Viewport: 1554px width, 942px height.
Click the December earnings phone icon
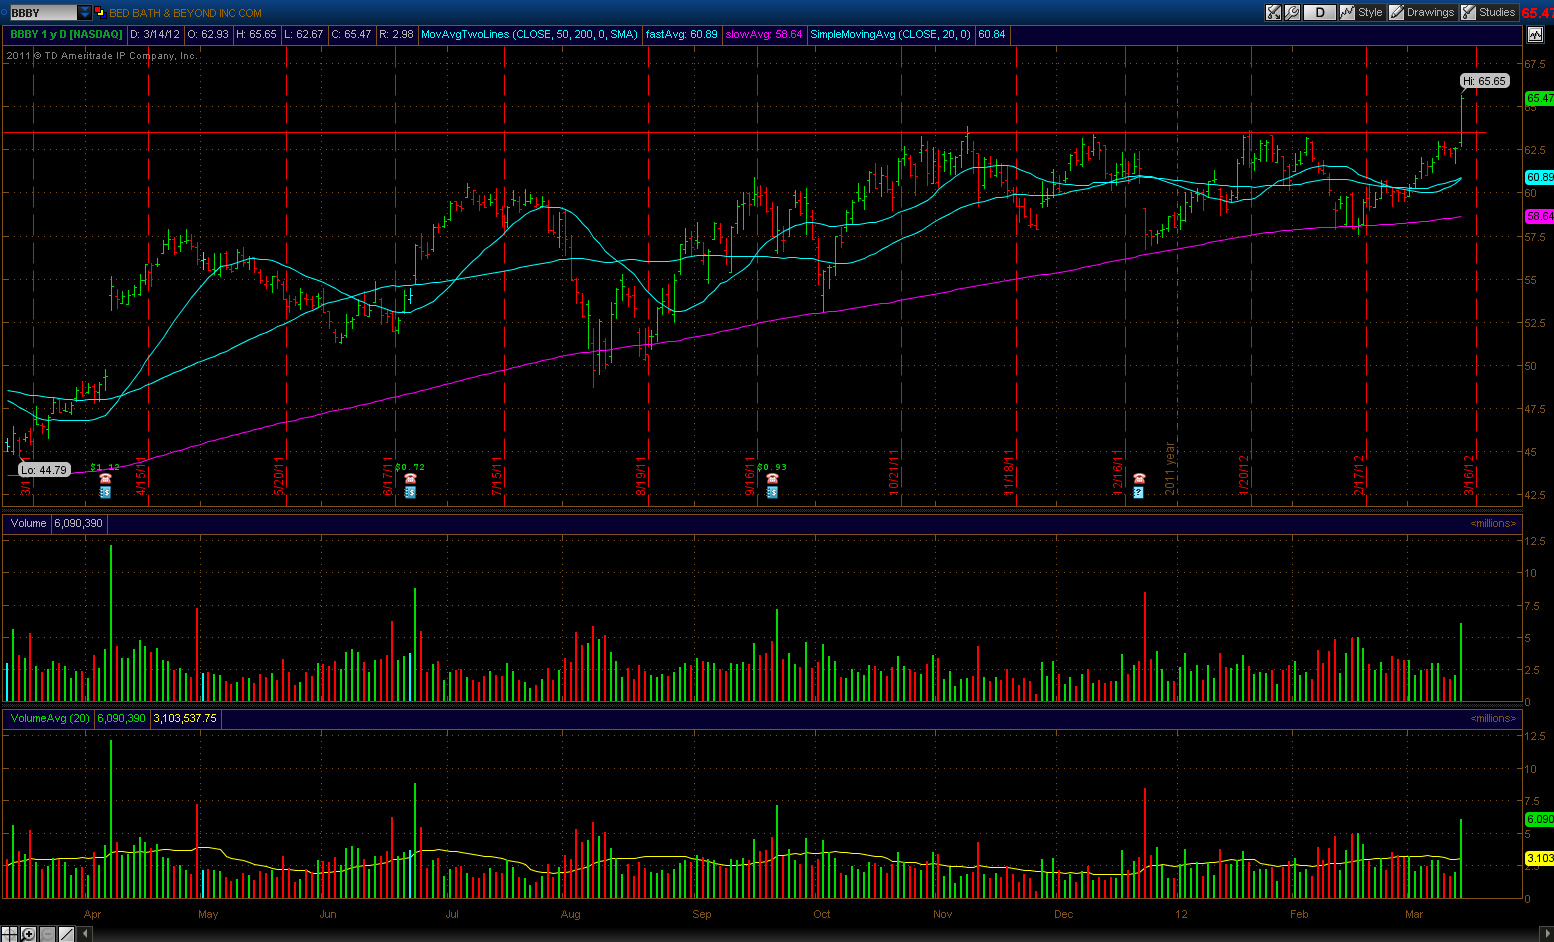(x=1138, y=479)
